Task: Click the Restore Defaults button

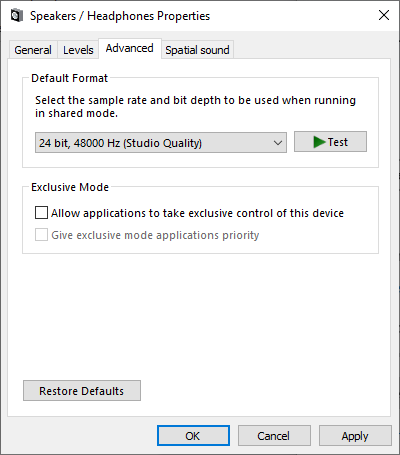Action: click(x=82, y=391)
